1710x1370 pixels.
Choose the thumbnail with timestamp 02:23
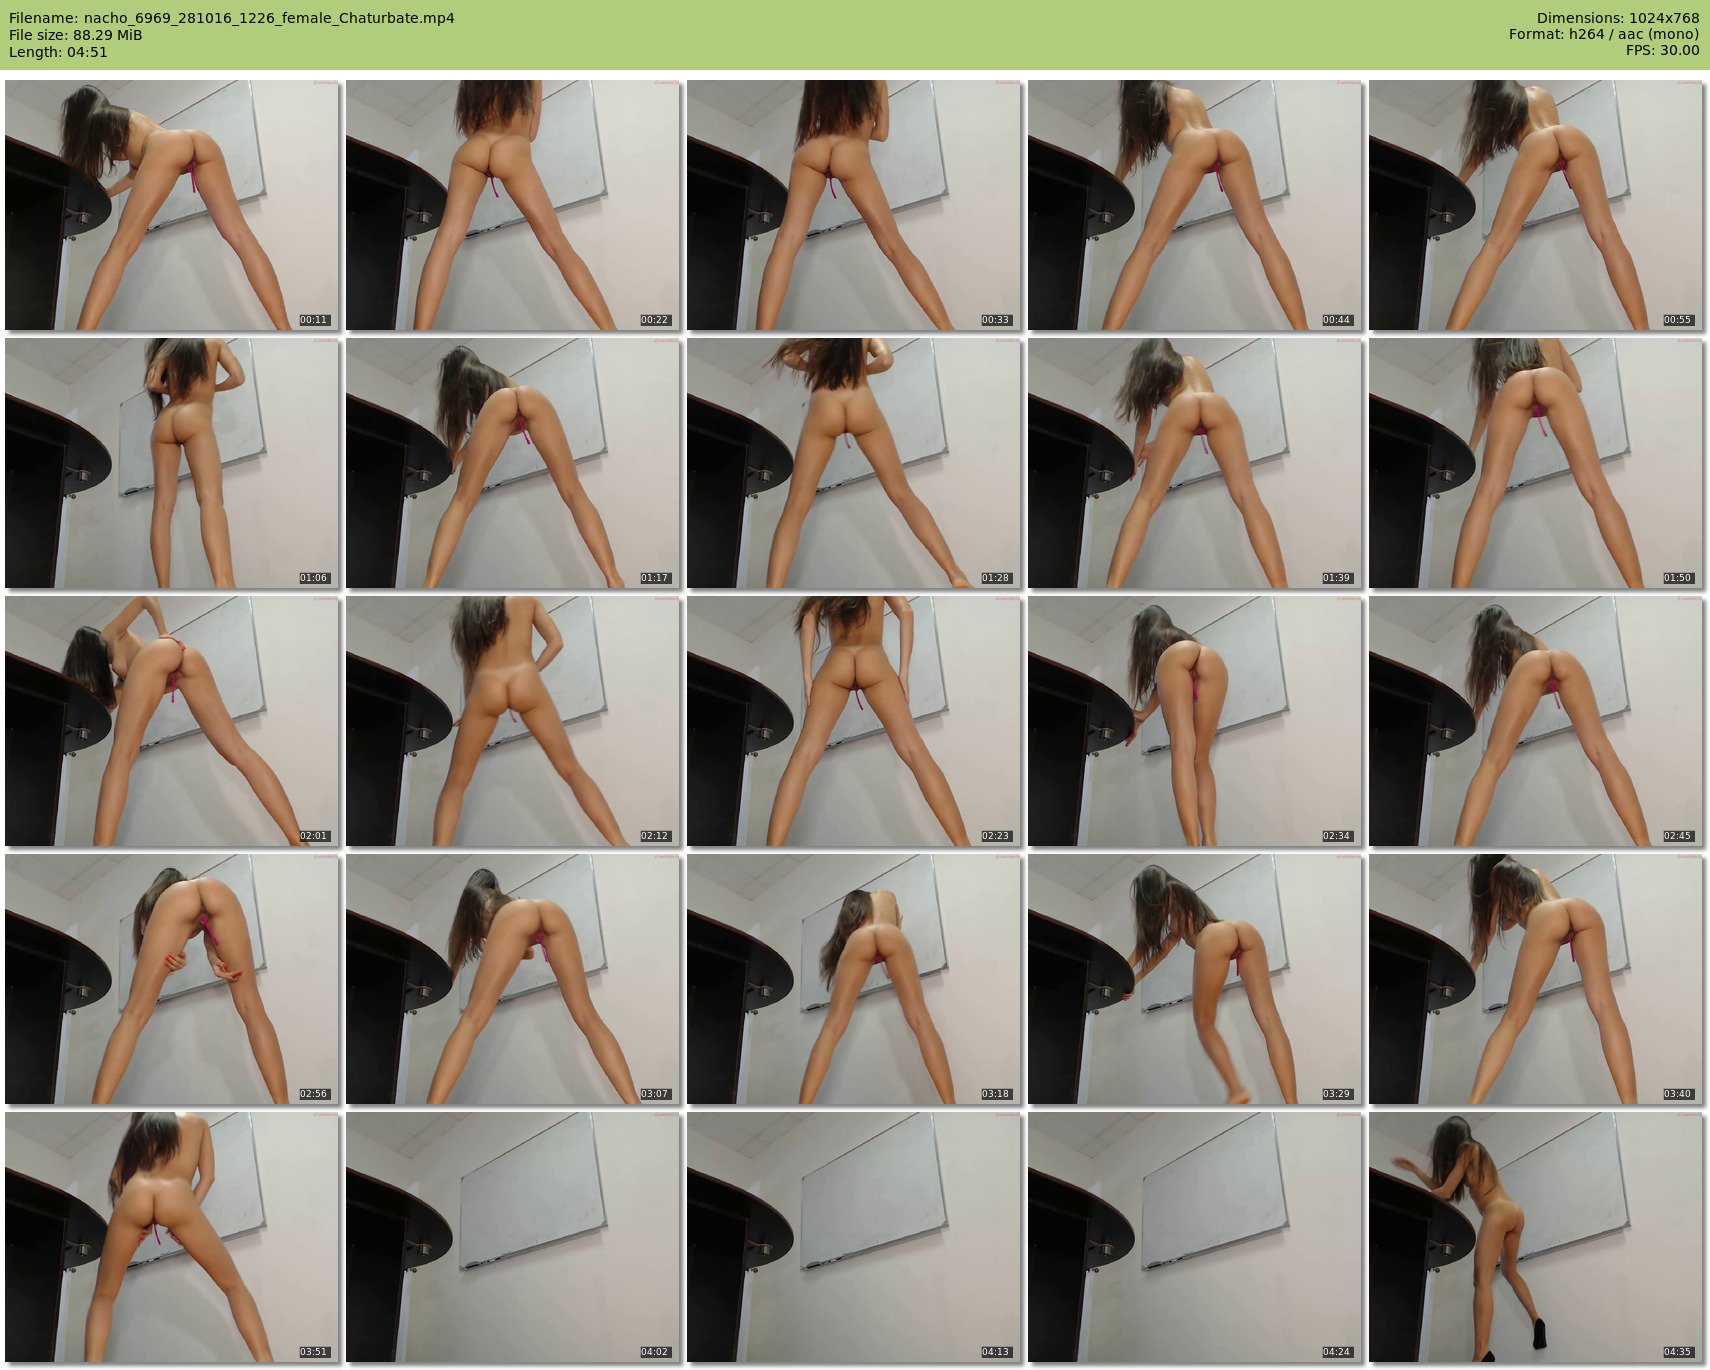coord(854,721)
